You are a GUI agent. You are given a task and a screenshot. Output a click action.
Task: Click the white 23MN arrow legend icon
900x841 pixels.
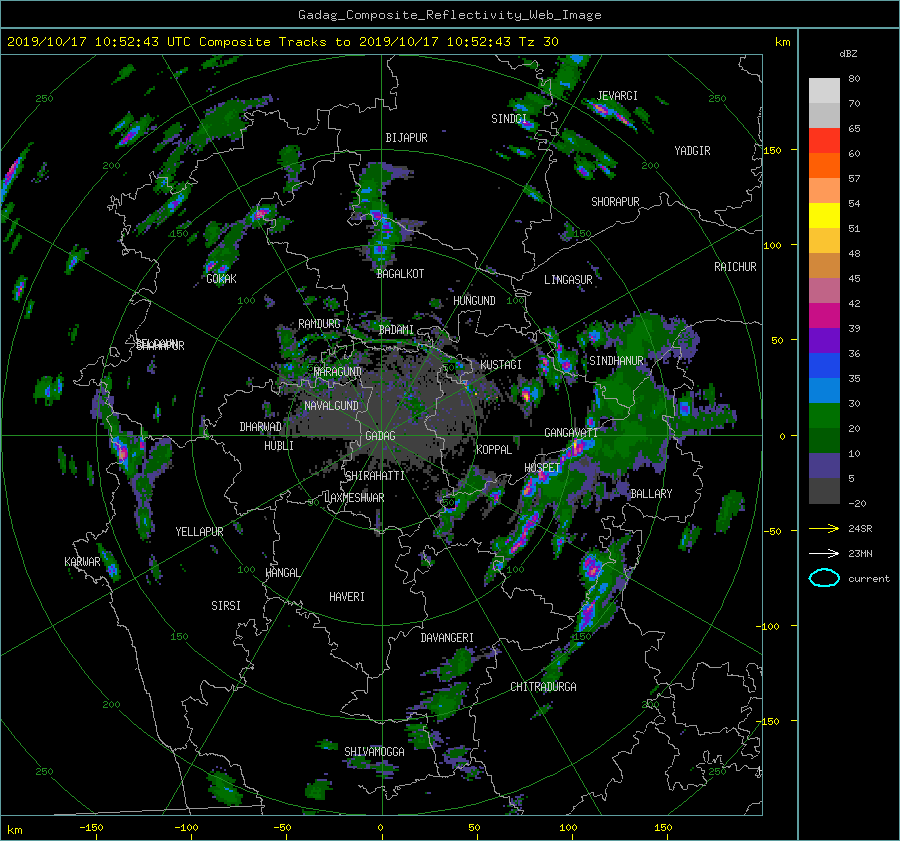(824, 553)
